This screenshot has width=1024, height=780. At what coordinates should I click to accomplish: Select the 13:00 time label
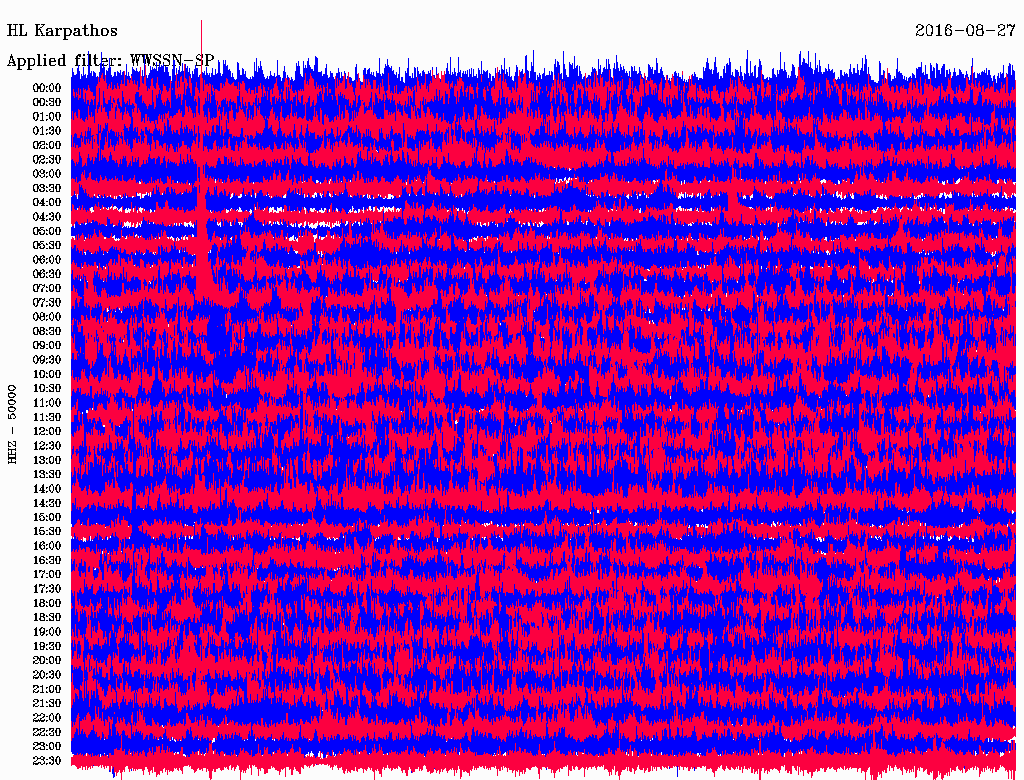click(47, 461)
